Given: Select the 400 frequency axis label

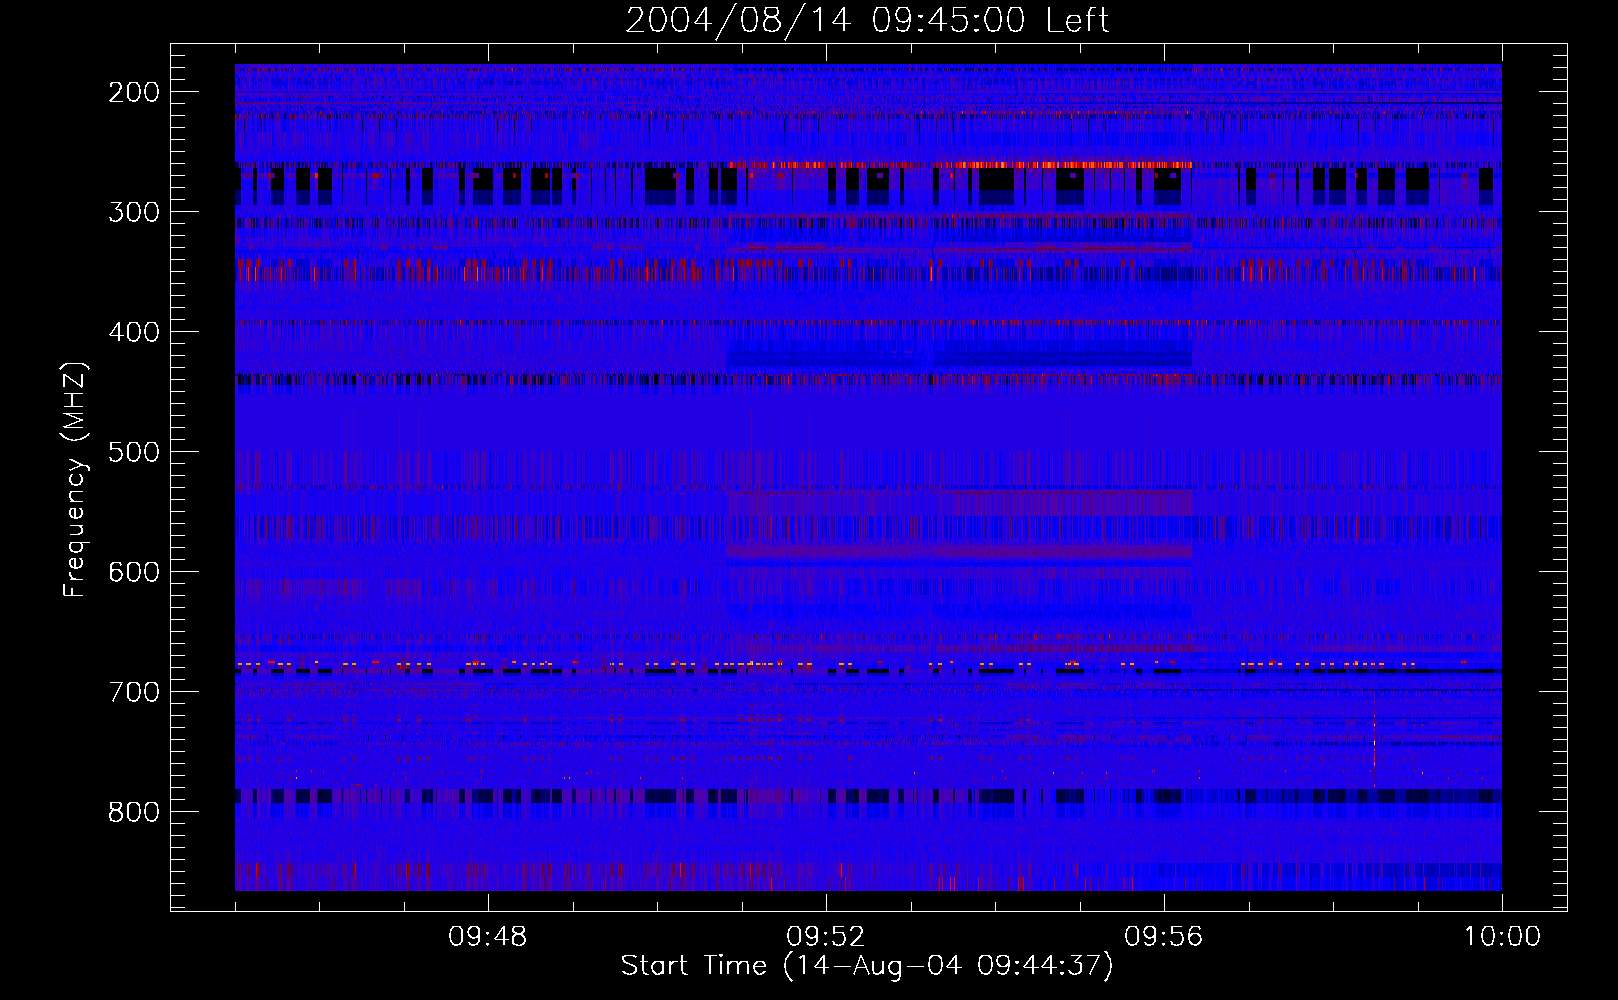Looking at the screenshot, I should click(134, 332).
